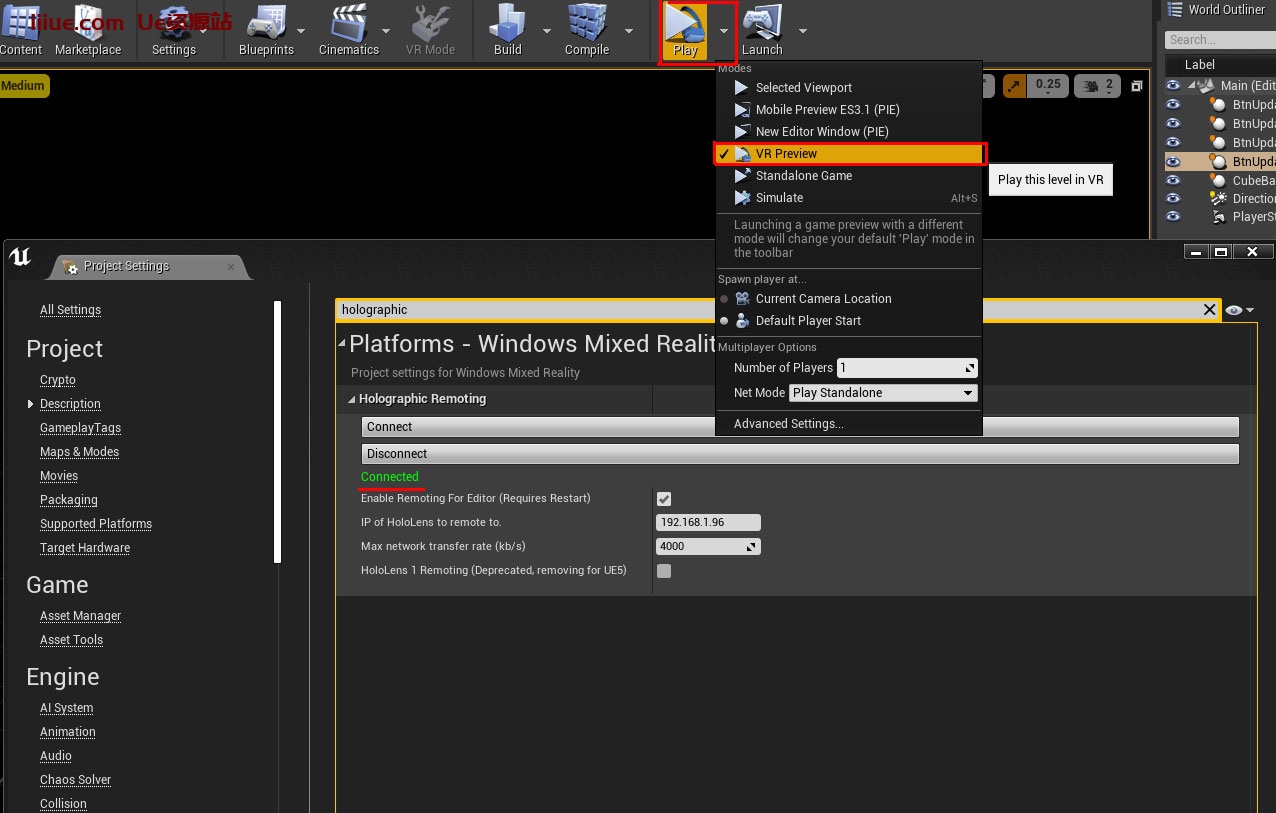Screen dimensions: 1276x813
Task: Click the Disconnect button
Action: point(800,454)
